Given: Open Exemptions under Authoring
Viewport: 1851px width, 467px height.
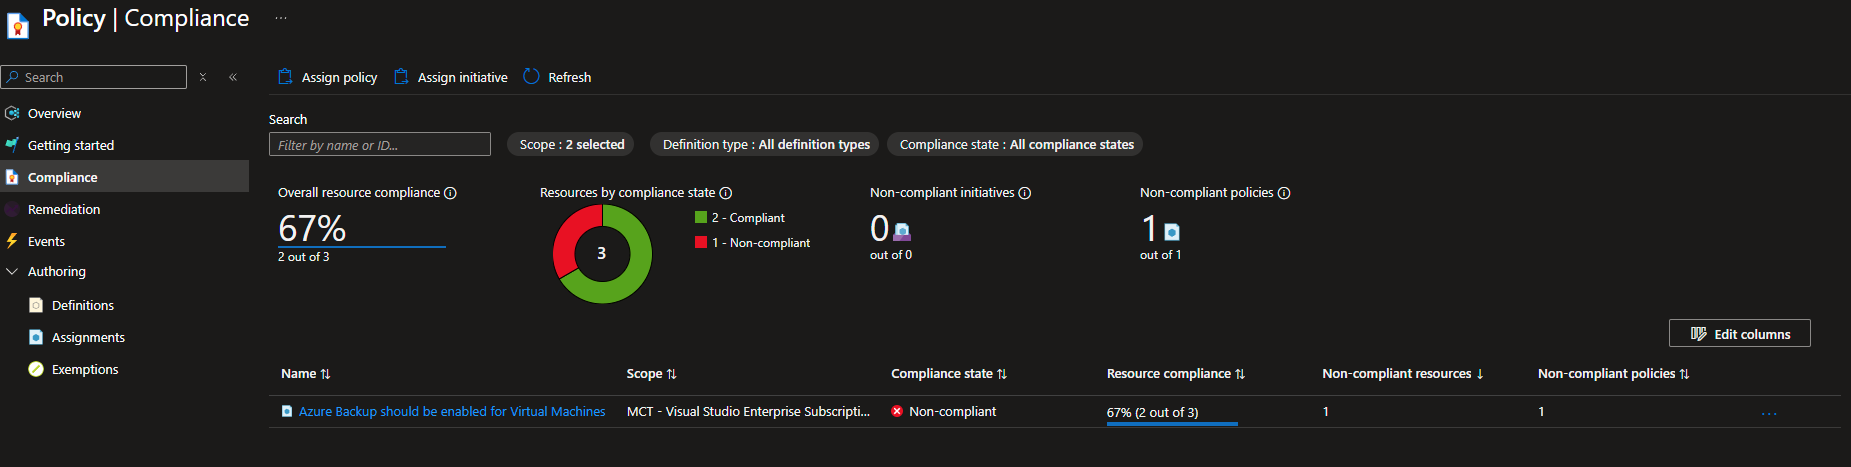Looking at the screenshot, I should point(85,369).
